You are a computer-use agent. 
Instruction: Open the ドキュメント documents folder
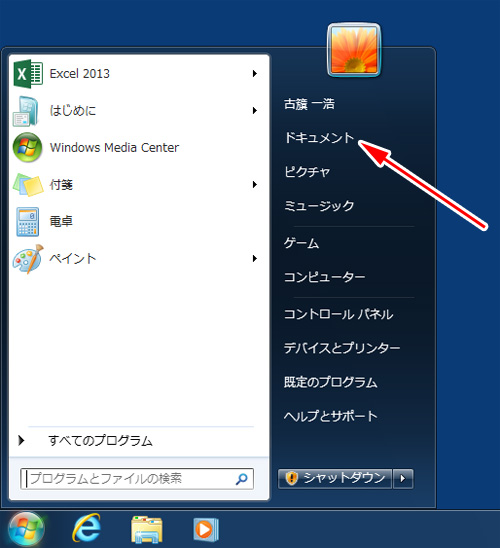coord(319,138)
